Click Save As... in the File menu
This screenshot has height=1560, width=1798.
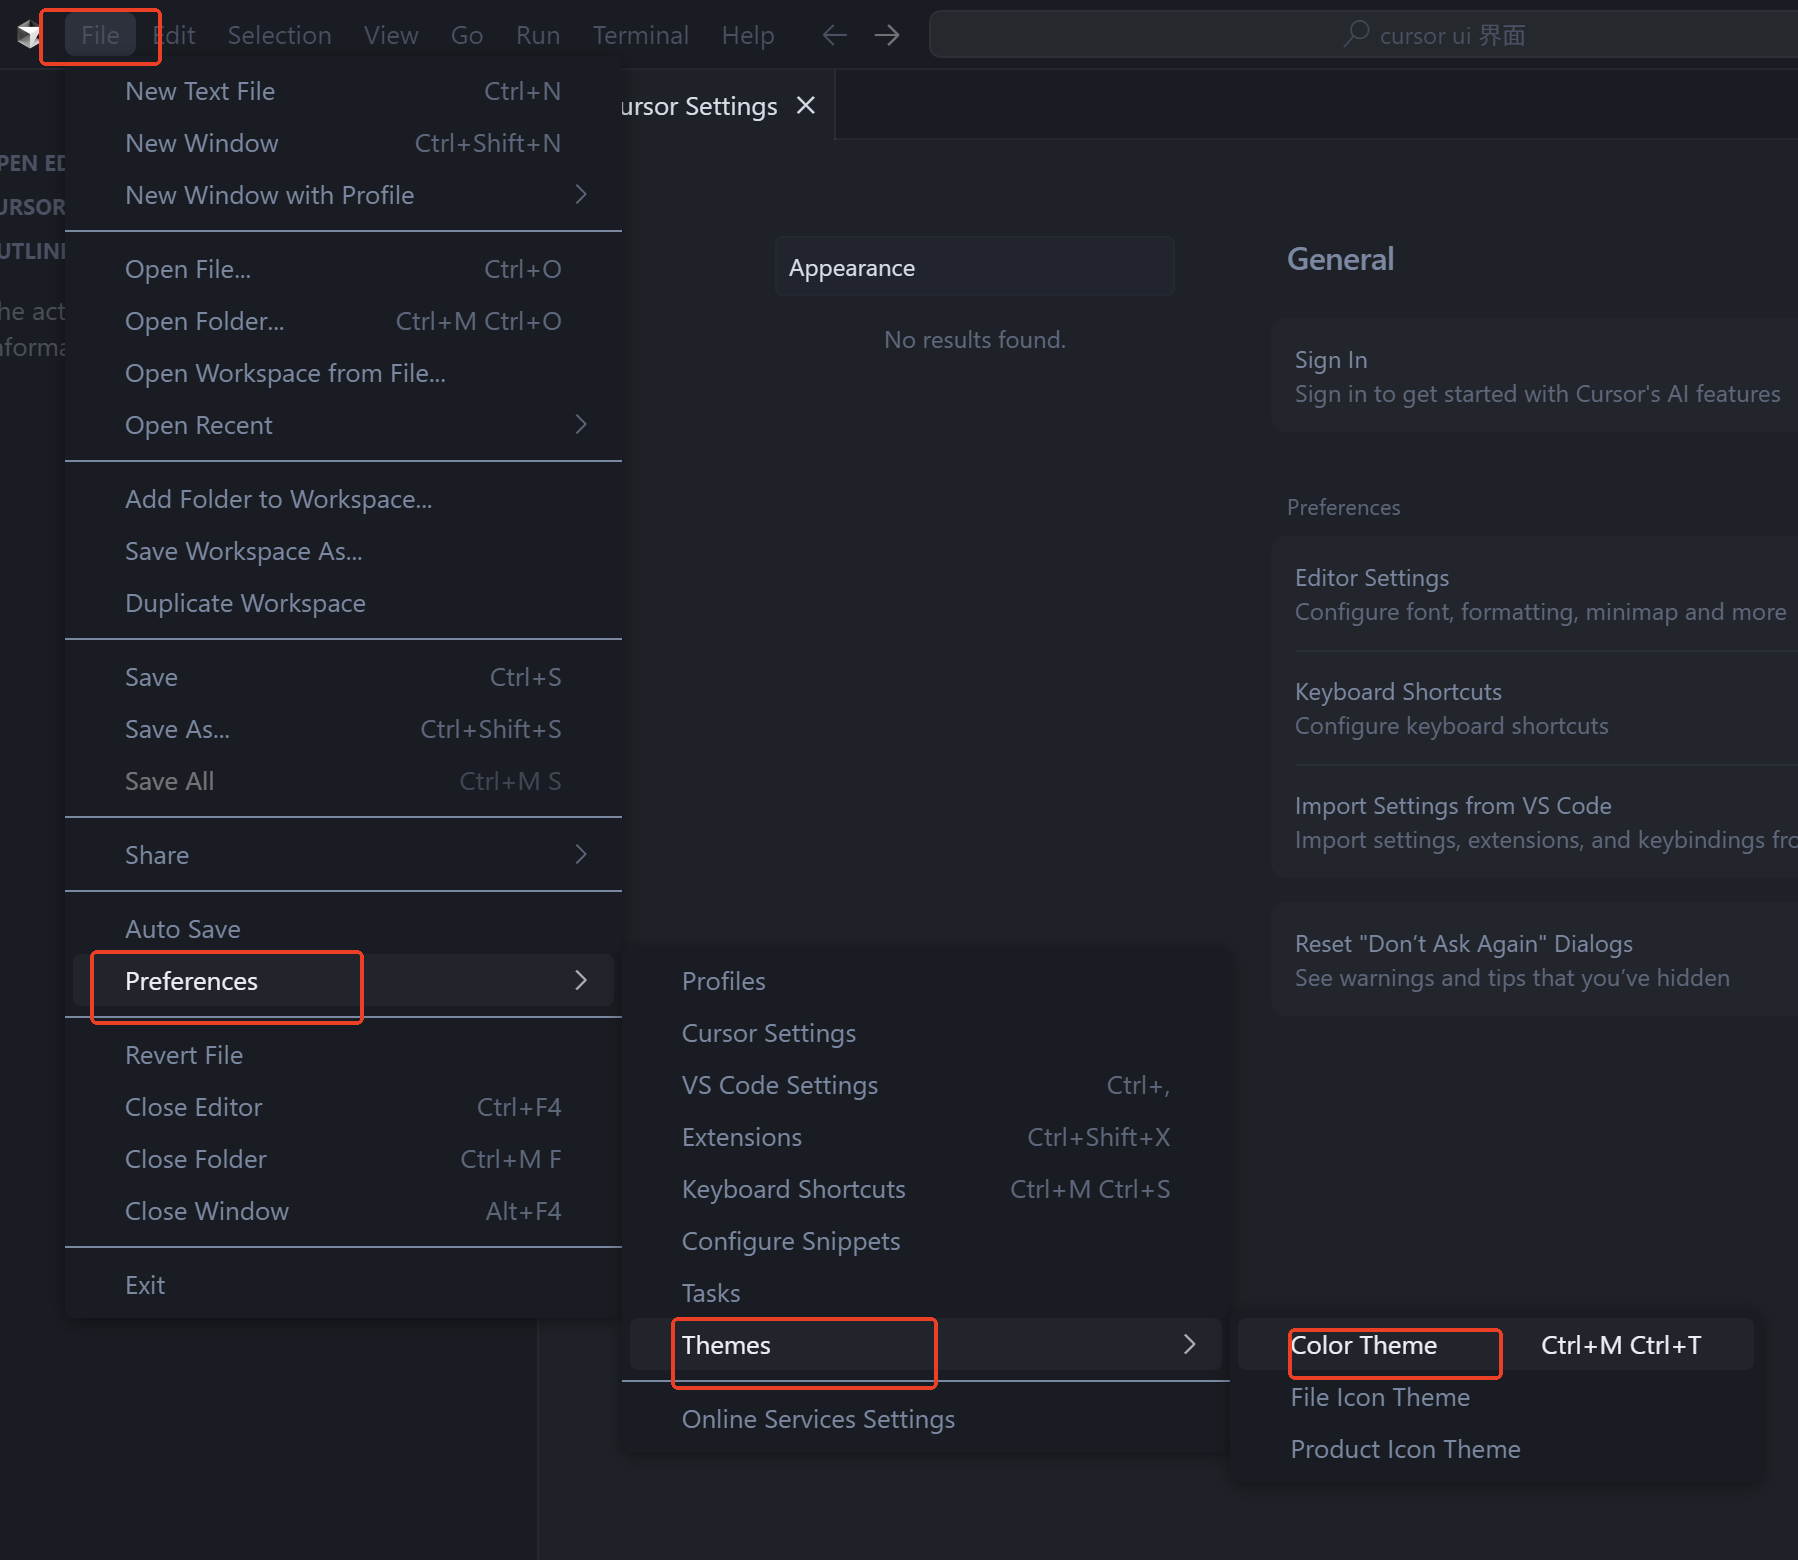click(343, 729)
